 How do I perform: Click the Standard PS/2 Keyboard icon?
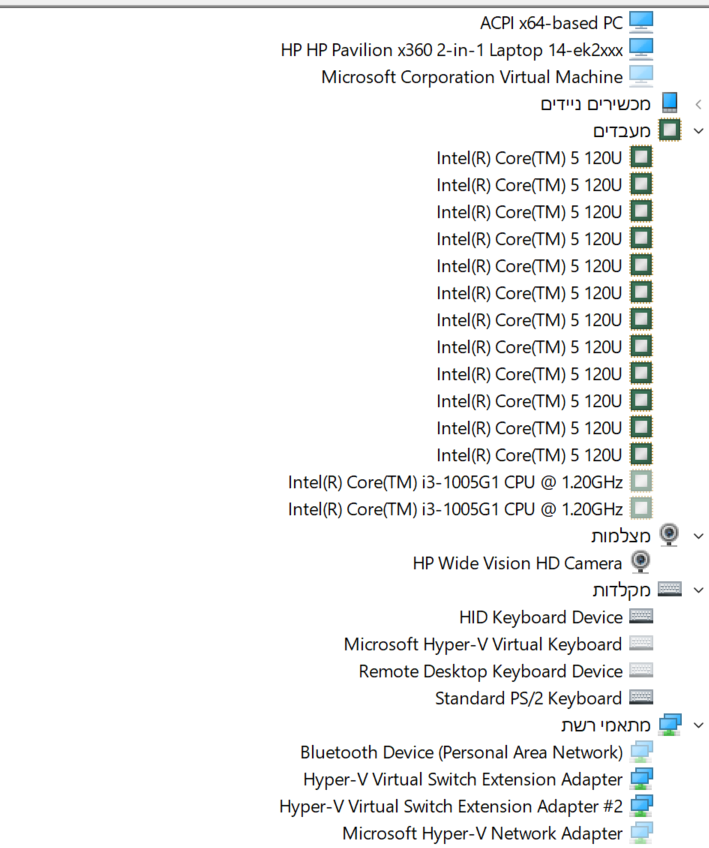click(x=641, y=698)
